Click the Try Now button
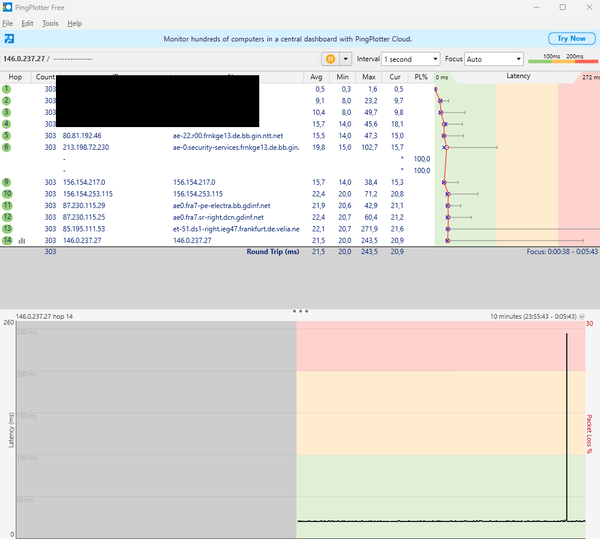 [x=572, y=39]
